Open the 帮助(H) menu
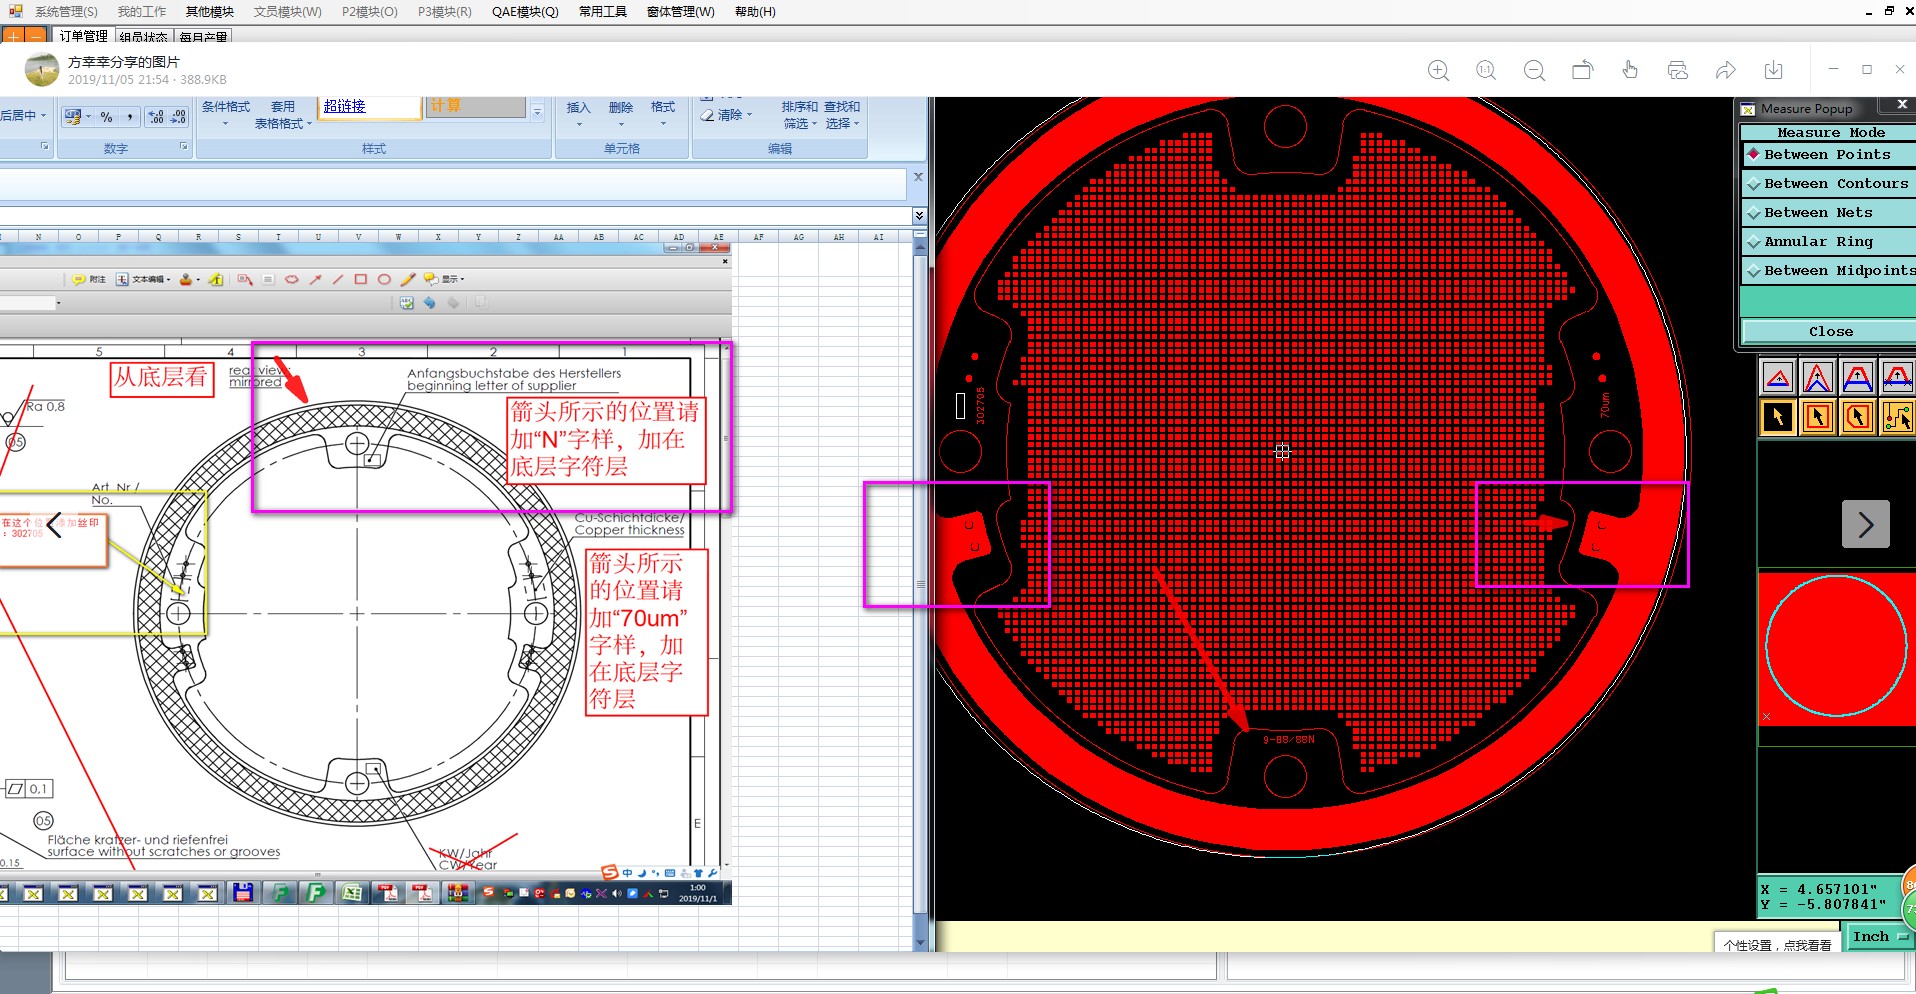This screenshot has height=994, width=1916. (x=755, y=12)
